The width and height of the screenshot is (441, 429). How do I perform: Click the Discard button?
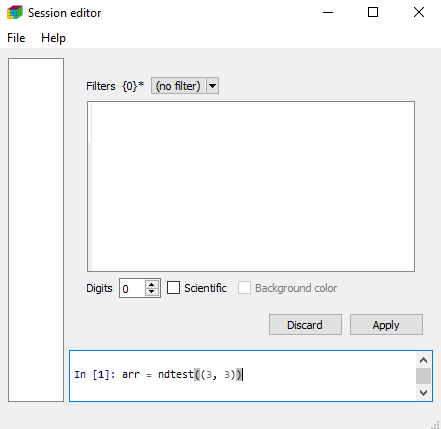(x=305, y=325)
